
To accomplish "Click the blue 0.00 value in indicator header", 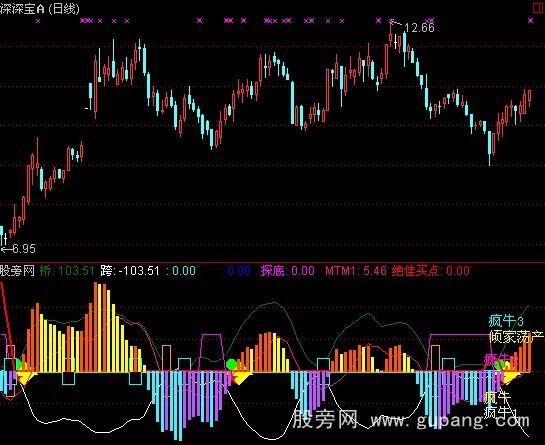I will click(x=239, y=270).
